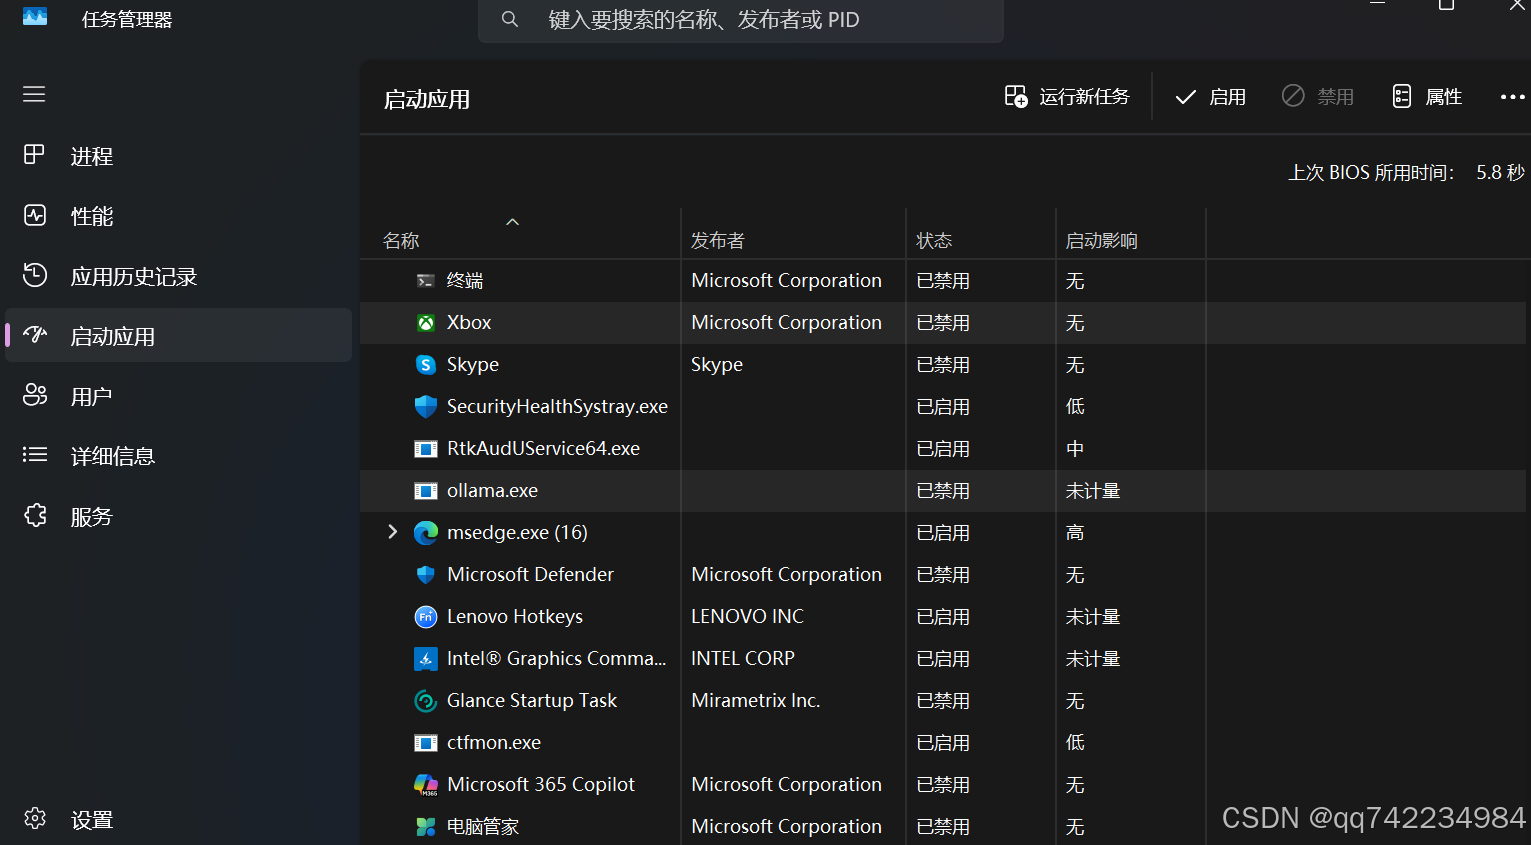Click the sort arrow above 名称 column

pos(513,222)
